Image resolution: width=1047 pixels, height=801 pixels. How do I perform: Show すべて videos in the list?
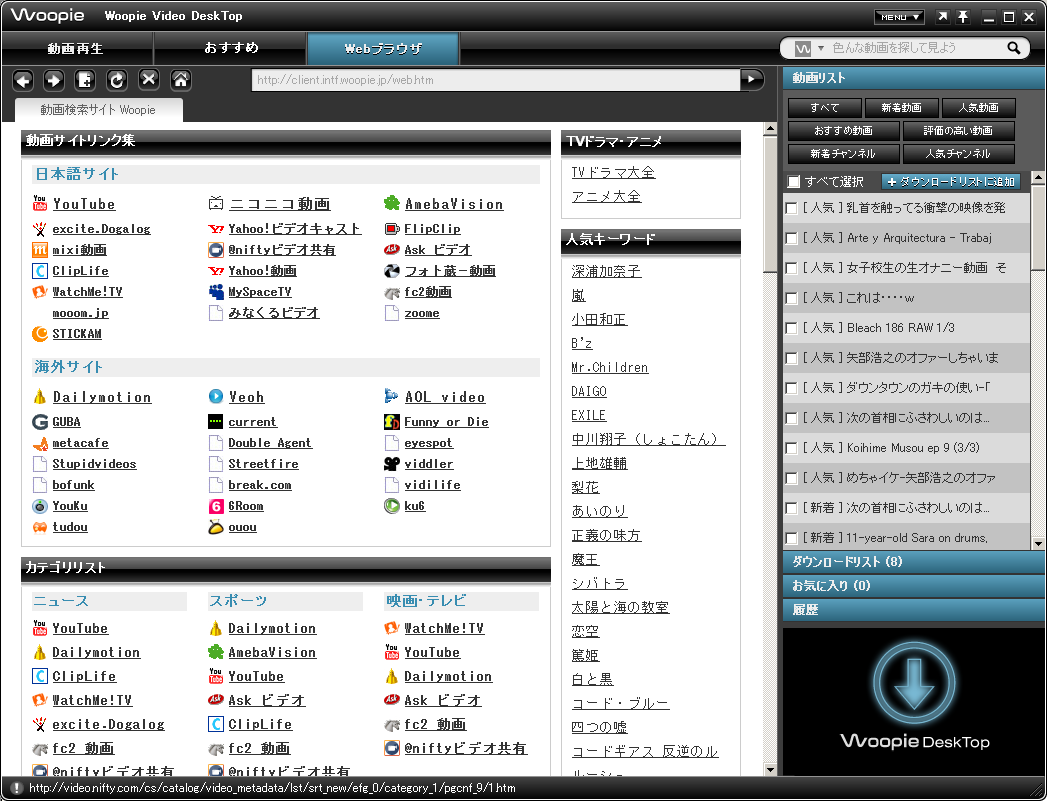click(825, 107)
